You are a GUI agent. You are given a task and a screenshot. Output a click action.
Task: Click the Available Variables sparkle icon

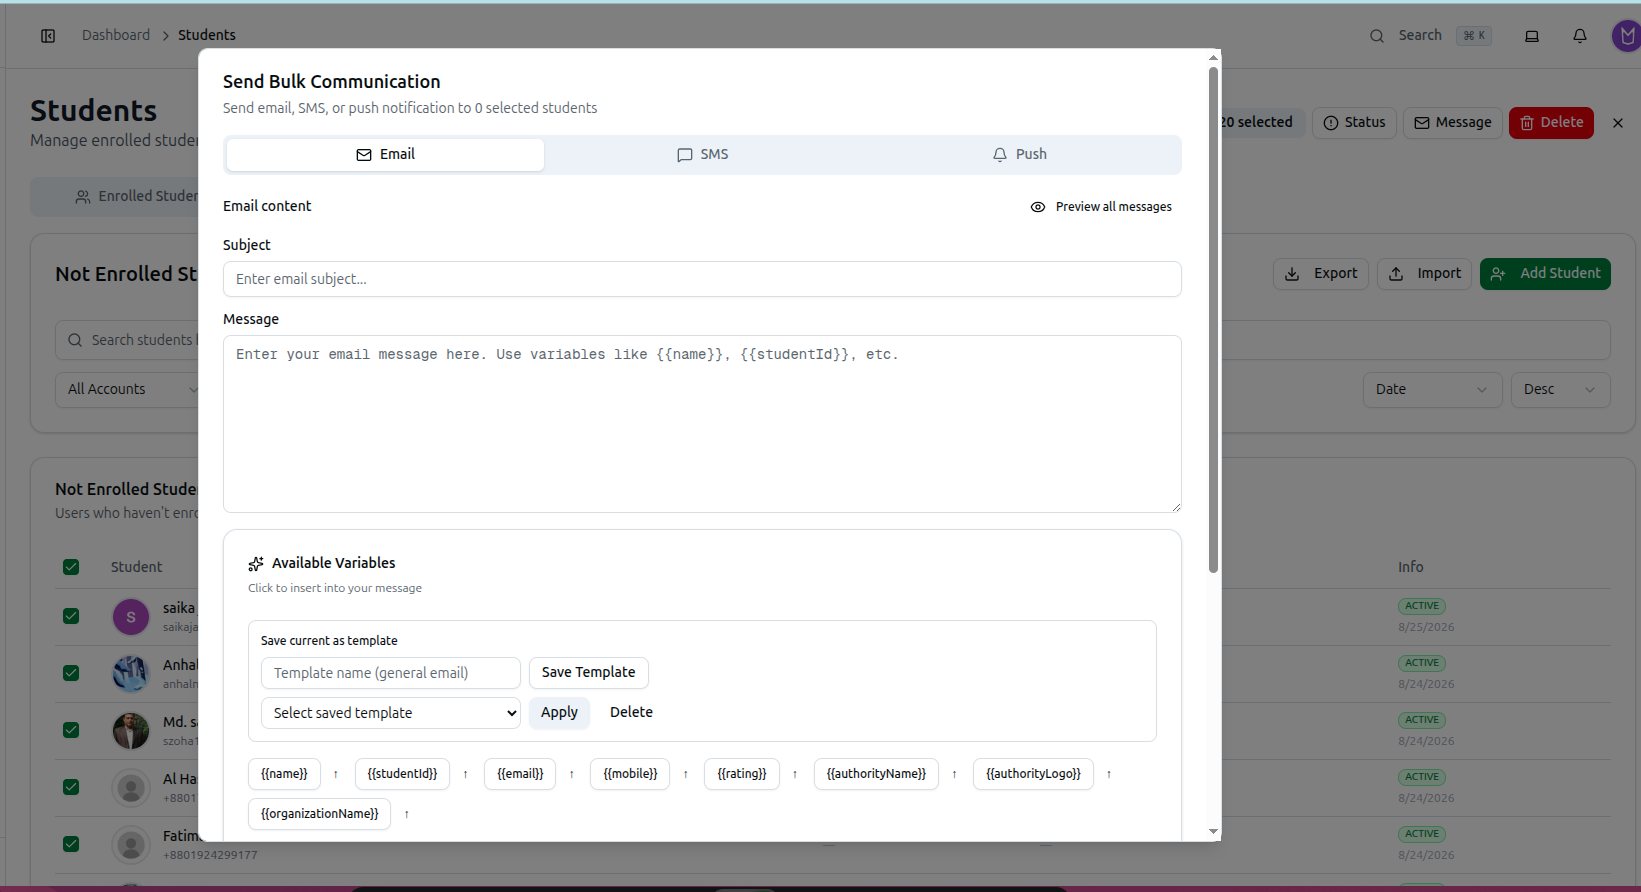pyautogui.click(x=256, y=564)
